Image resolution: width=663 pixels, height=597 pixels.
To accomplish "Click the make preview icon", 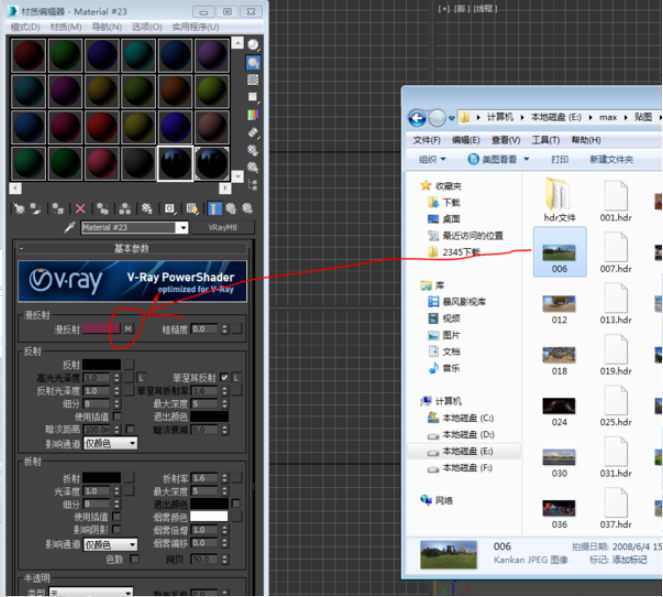I will (x=253, y=132).
